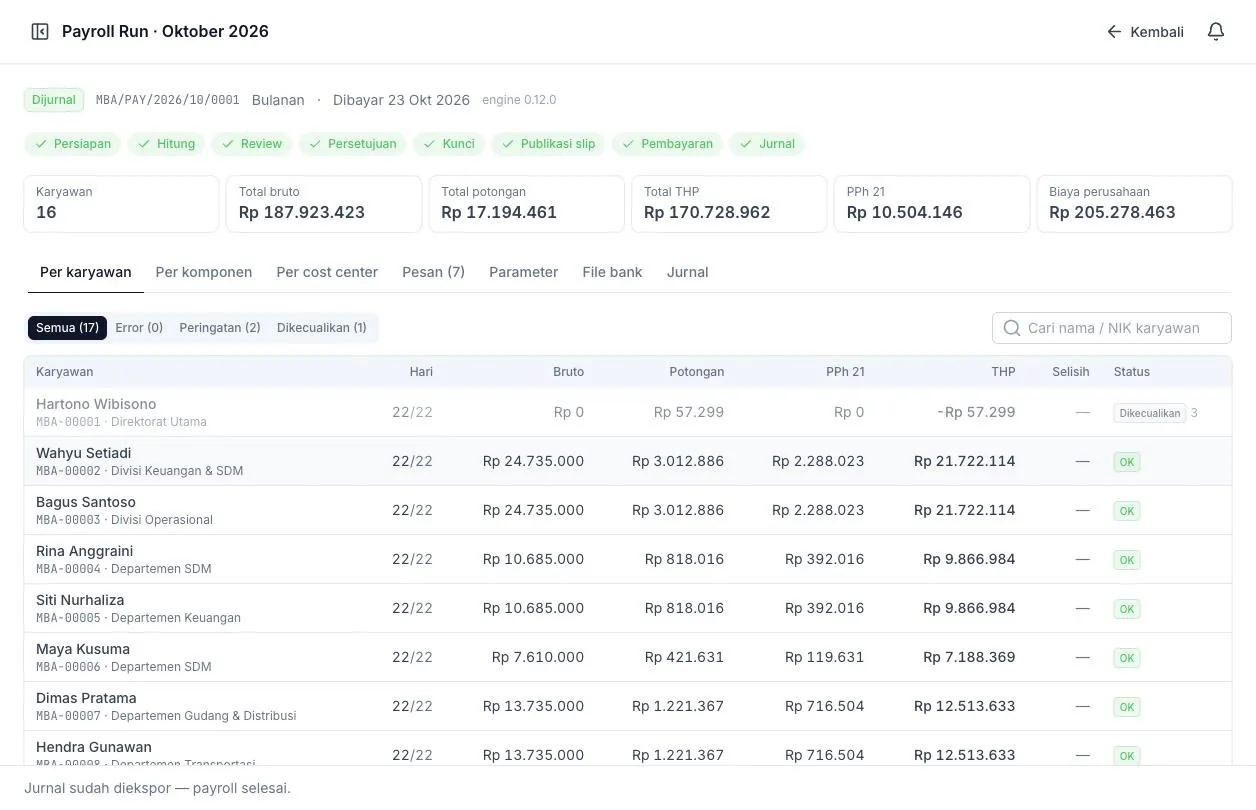Open Hendra Gunawan employee row
The image size is (1256, 810).
pos(628,748)
